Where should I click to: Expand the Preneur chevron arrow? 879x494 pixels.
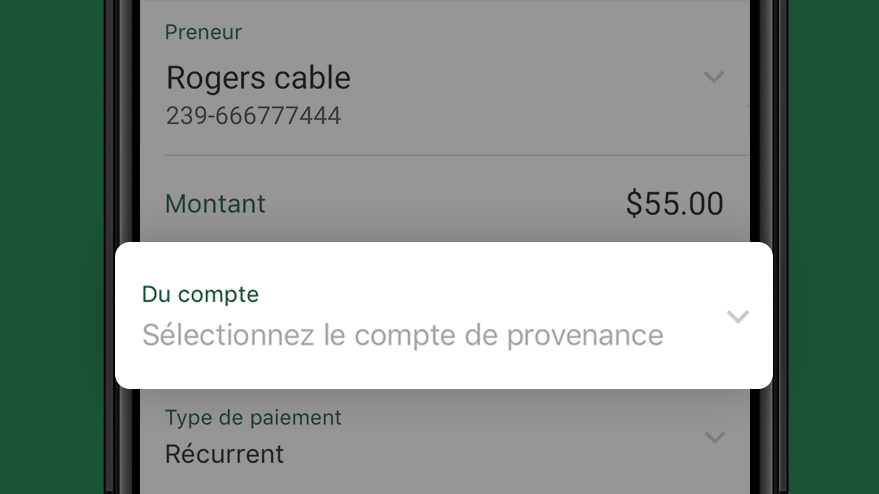(x=714, y=77)
